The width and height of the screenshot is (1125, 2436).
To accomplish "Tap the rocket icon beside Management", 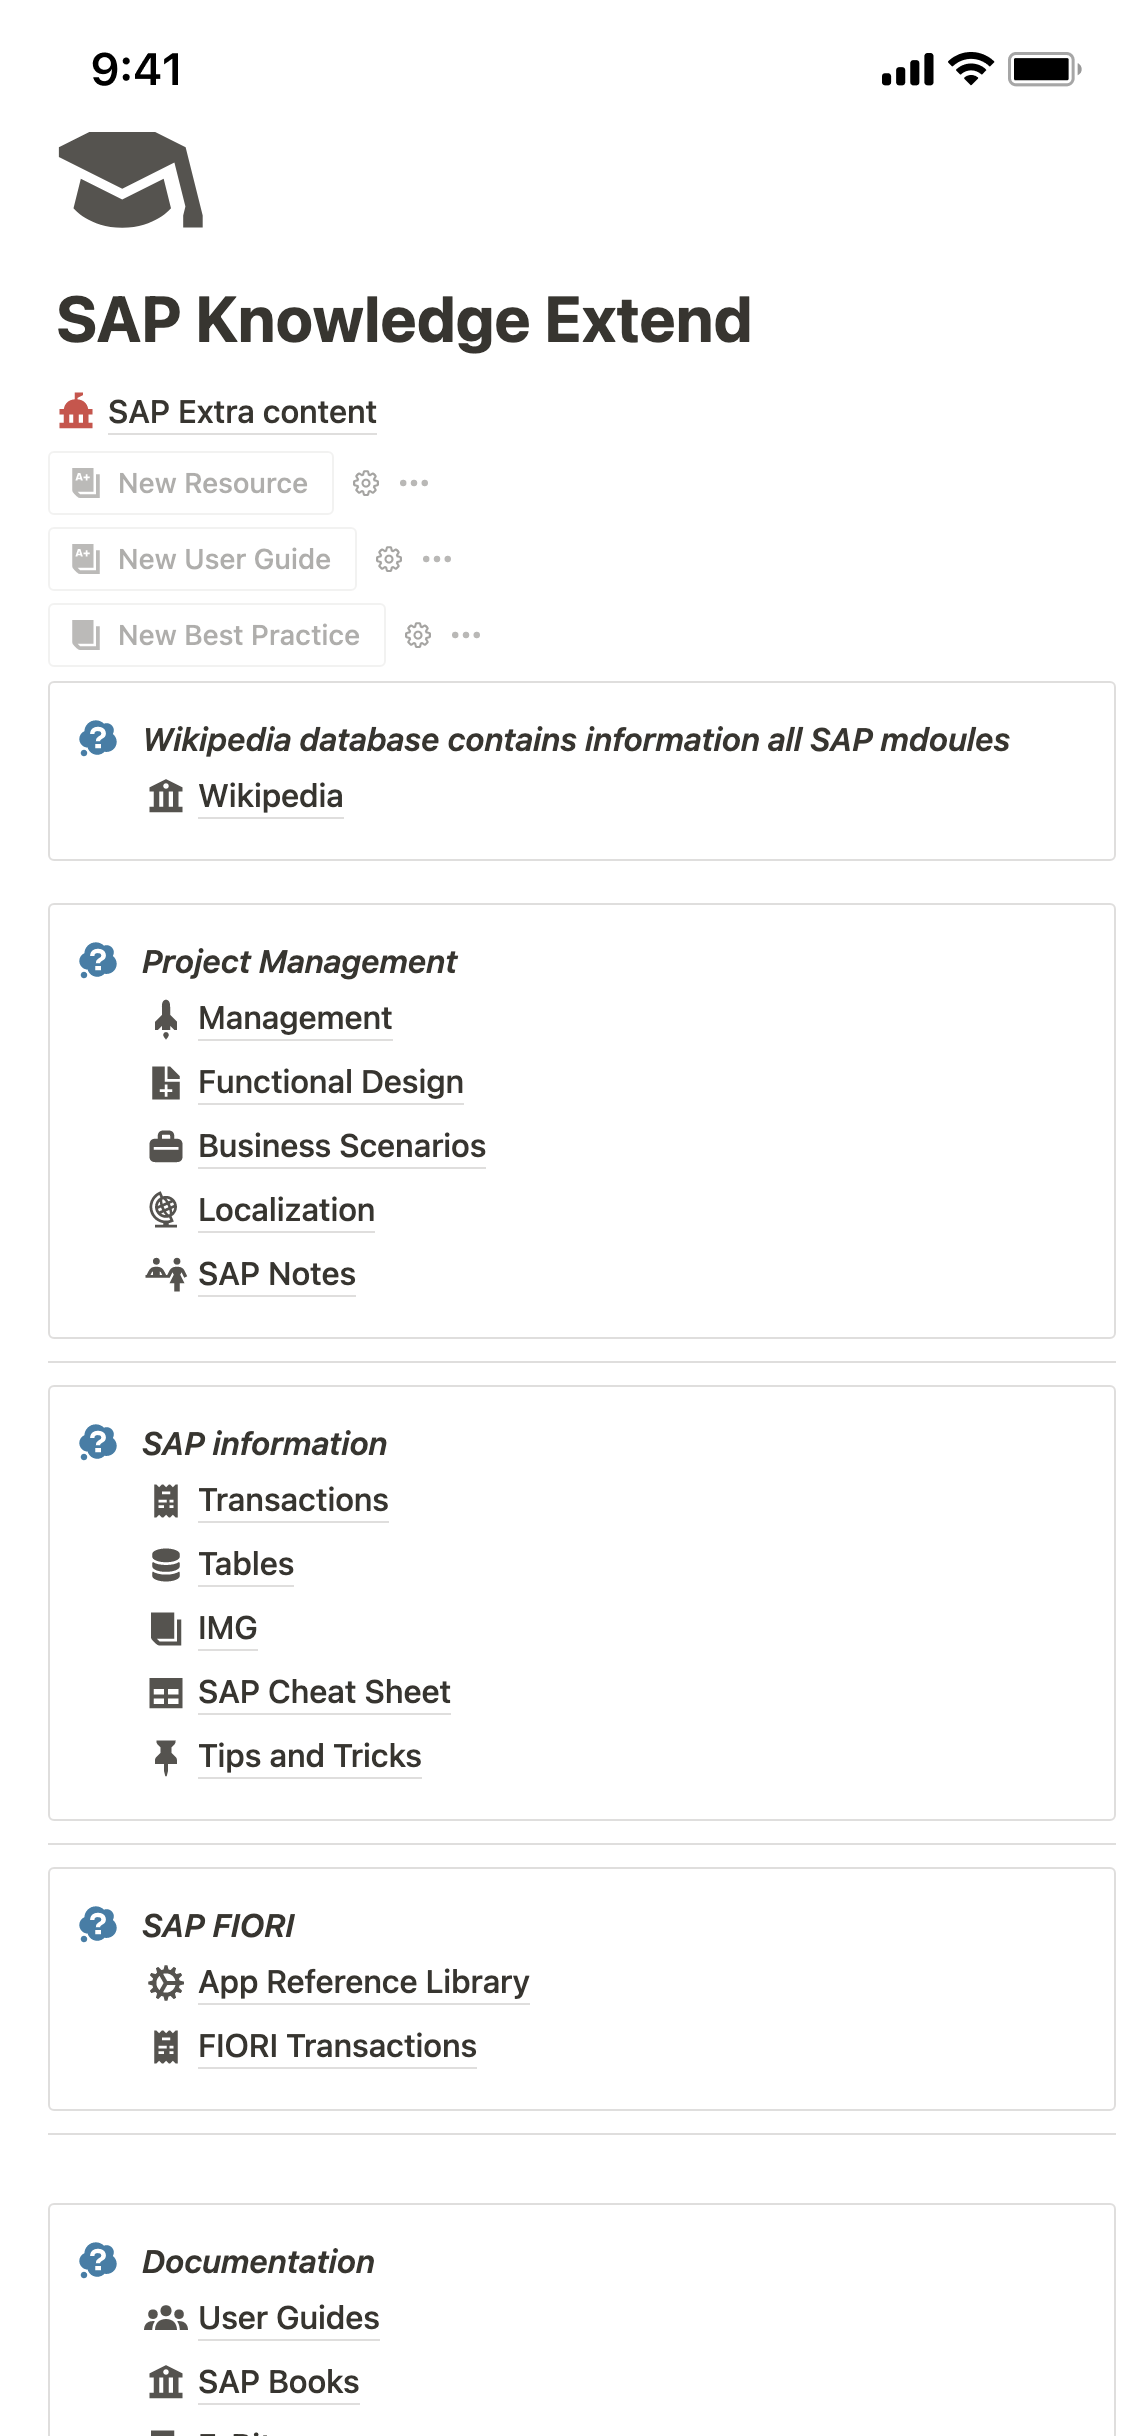I will 166,1018.
